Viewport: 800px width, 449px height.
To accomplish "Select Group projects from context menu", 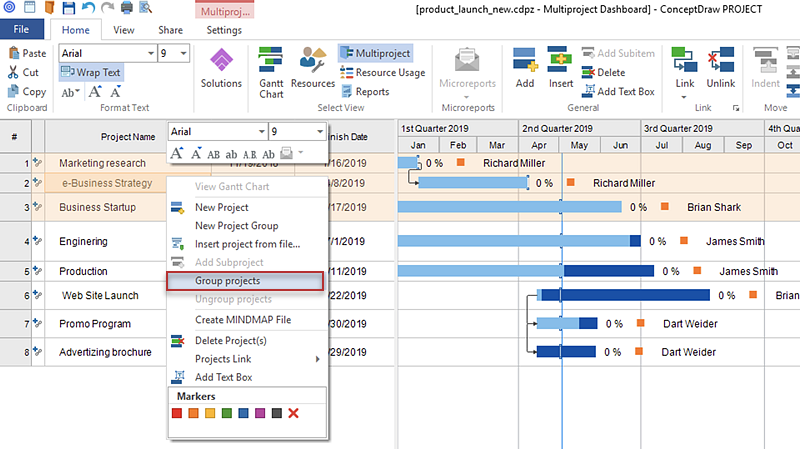I will coord(244,281).
